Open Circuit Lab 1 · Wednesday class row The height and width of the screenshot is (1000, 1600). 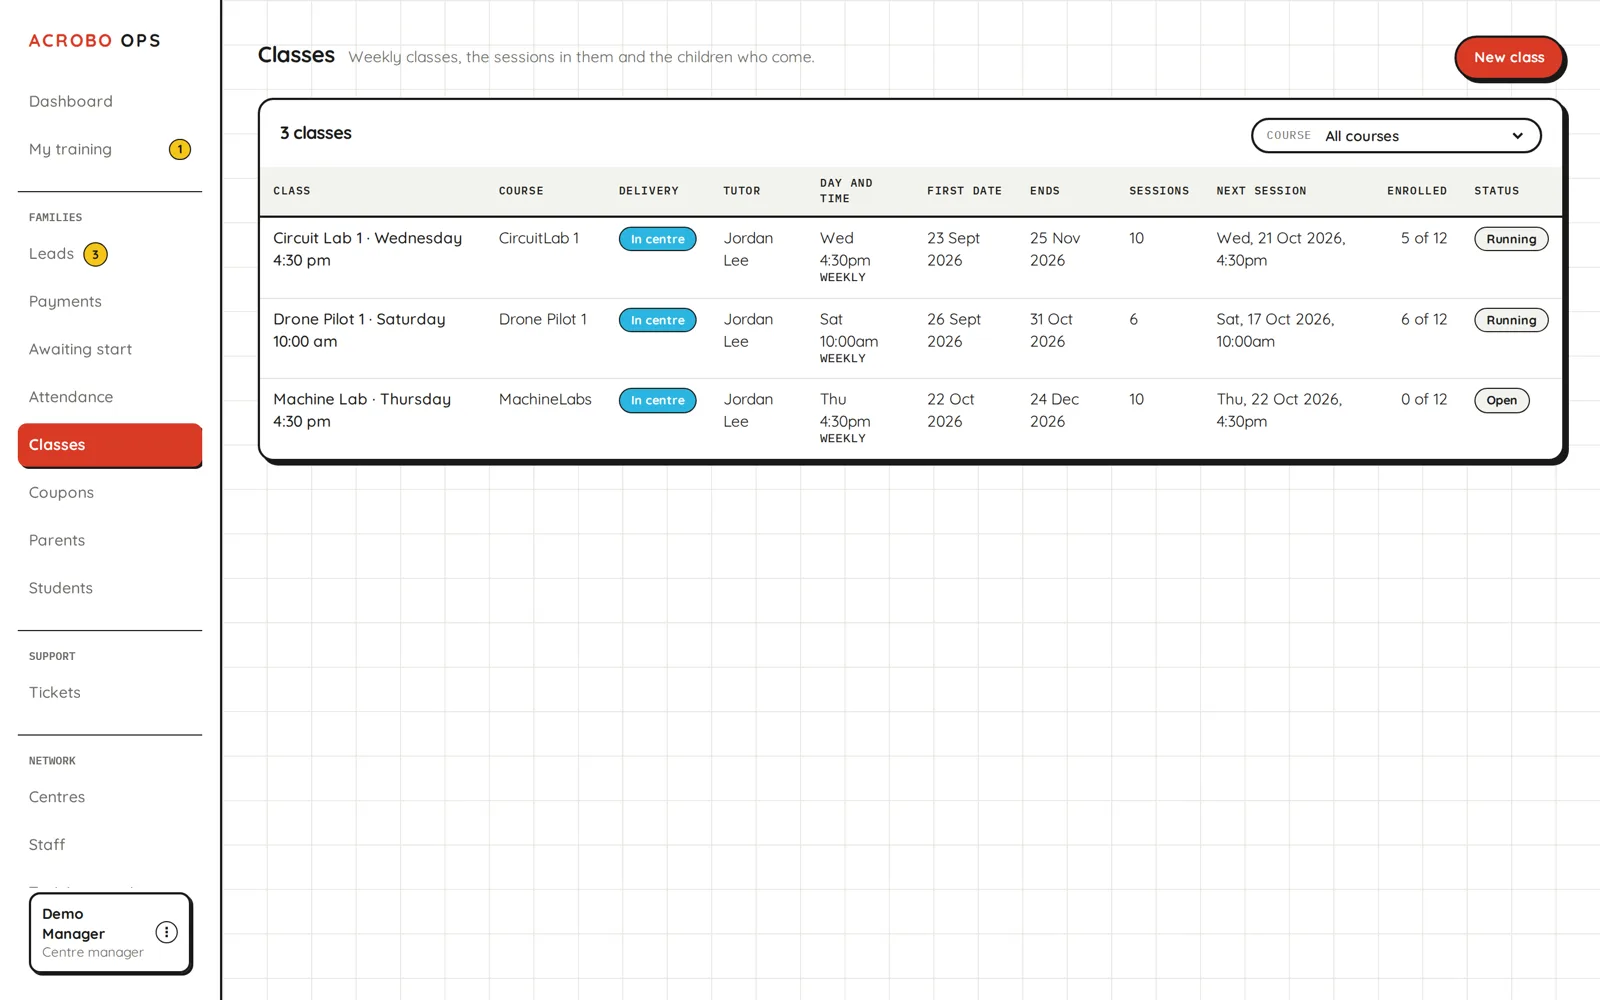click(910, 258)
